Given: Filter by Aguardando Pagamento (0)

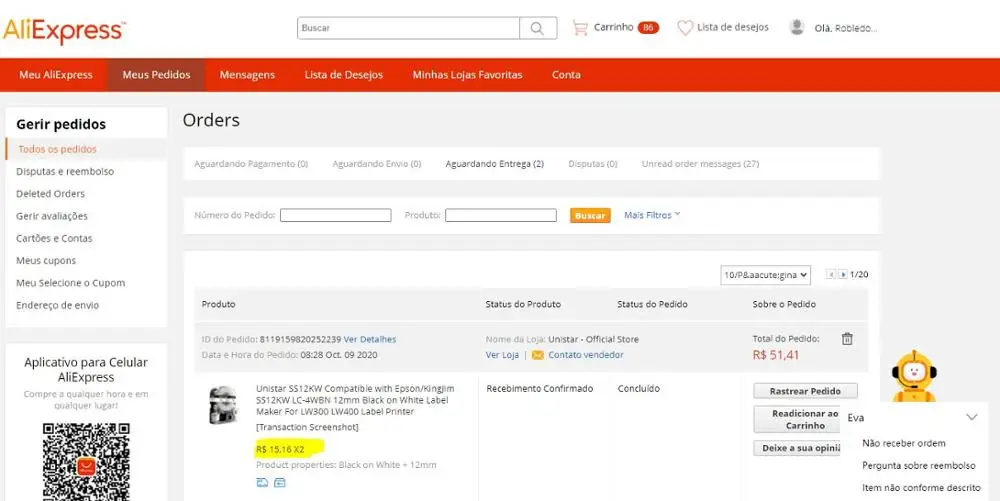Looking at the screenshot, I should [x=251, y=164].
